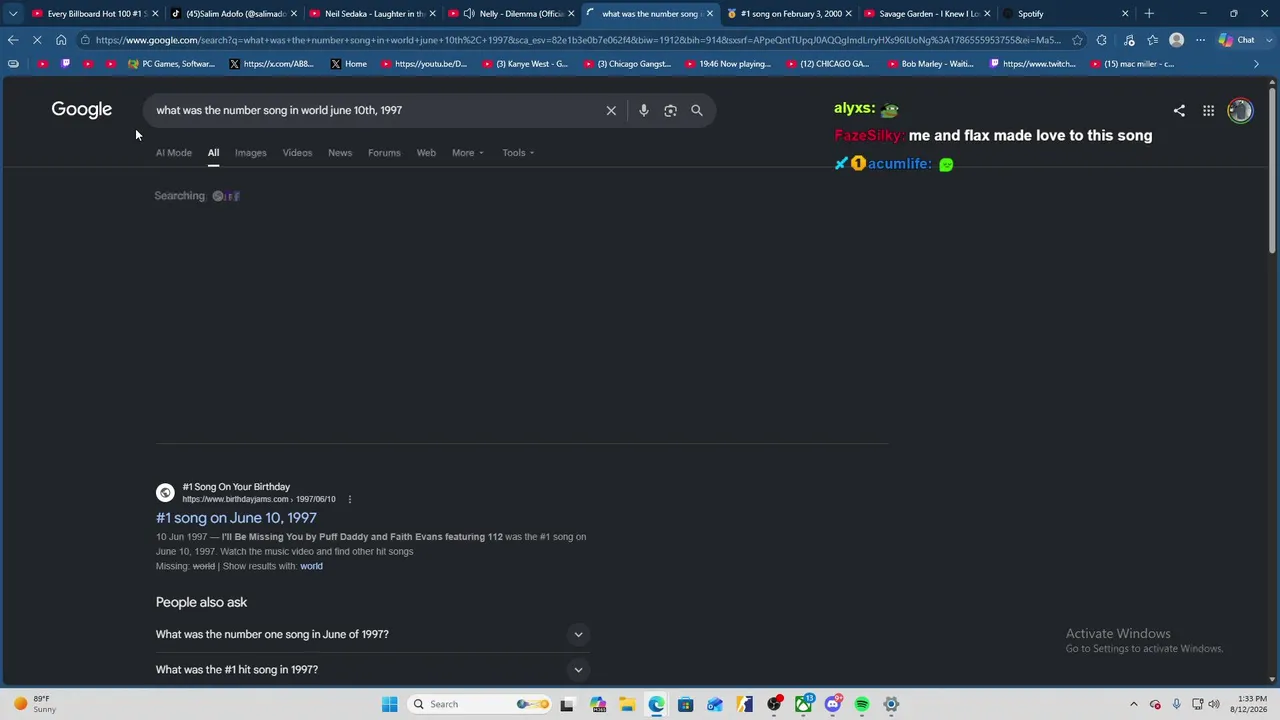Viewport: 1280px width, 720px height.
Task: Select the Images search tab
Action: 250,153
